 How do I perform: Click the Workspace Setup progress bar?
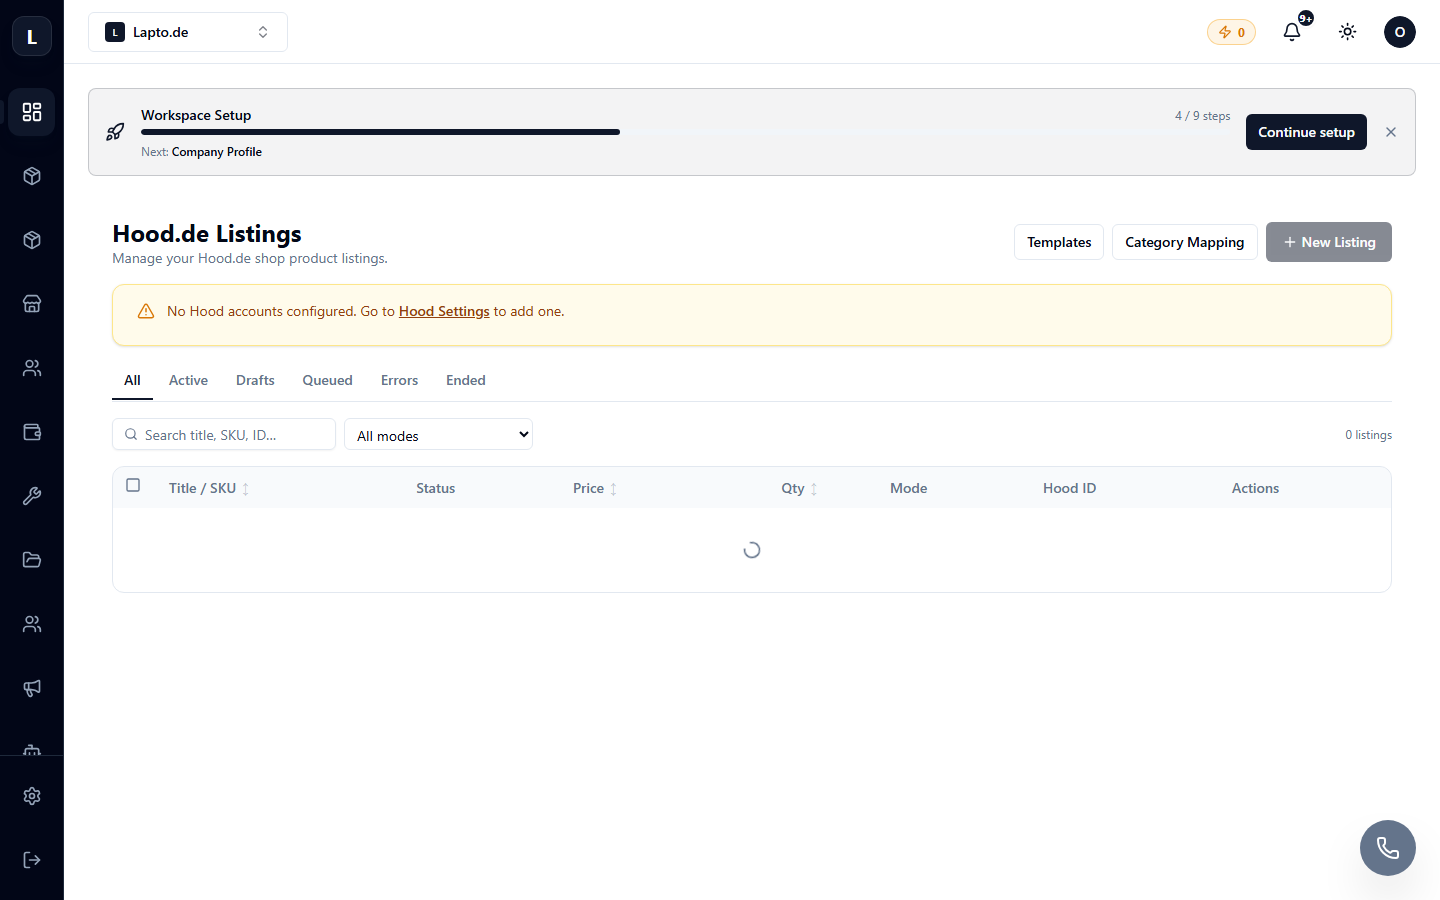pyautogui.click(x=686, y=132)
